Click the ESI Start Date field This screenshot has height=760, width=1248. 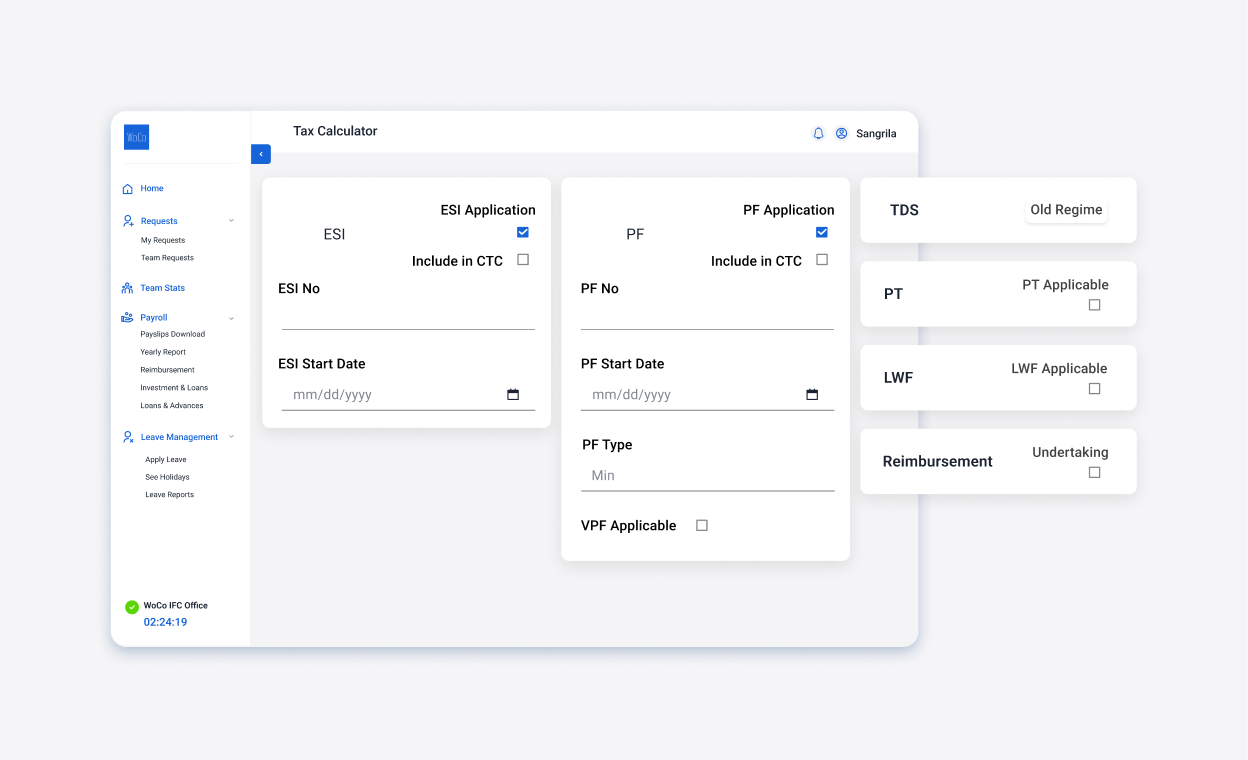pos(408,395)
